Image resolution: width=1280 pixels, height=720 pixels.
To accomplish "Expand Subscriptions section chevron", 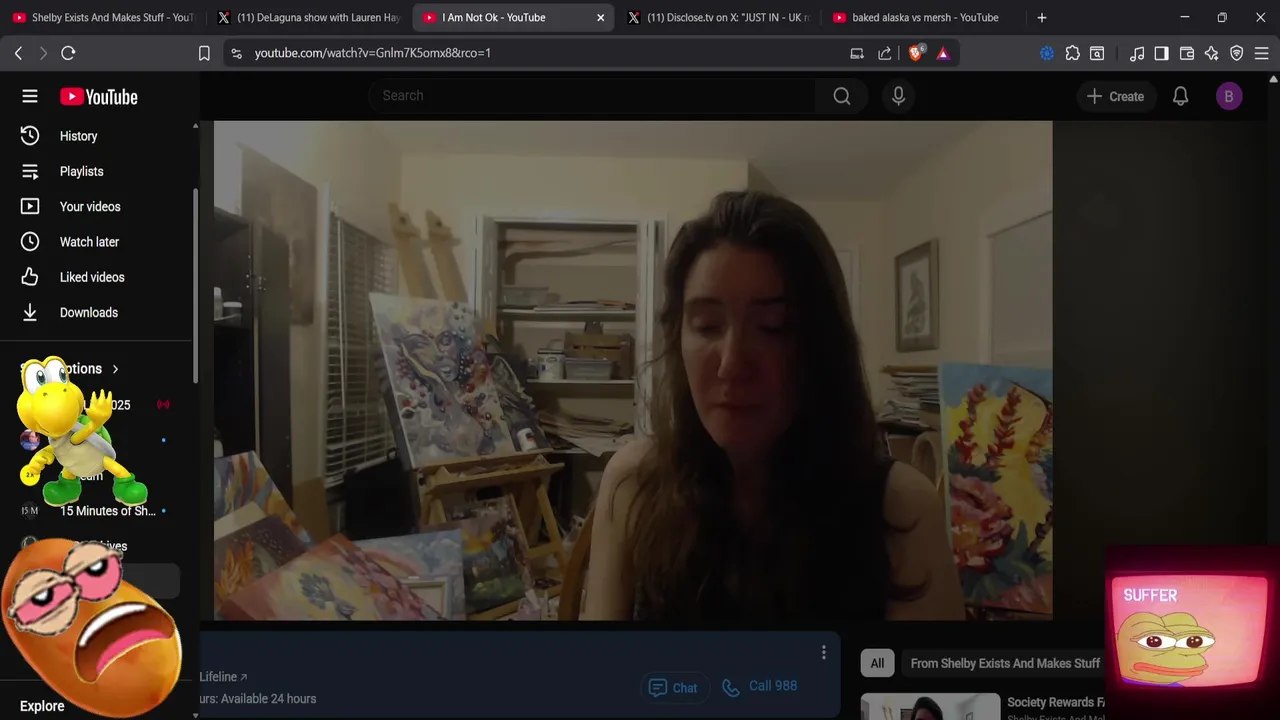I will [115, 369].
